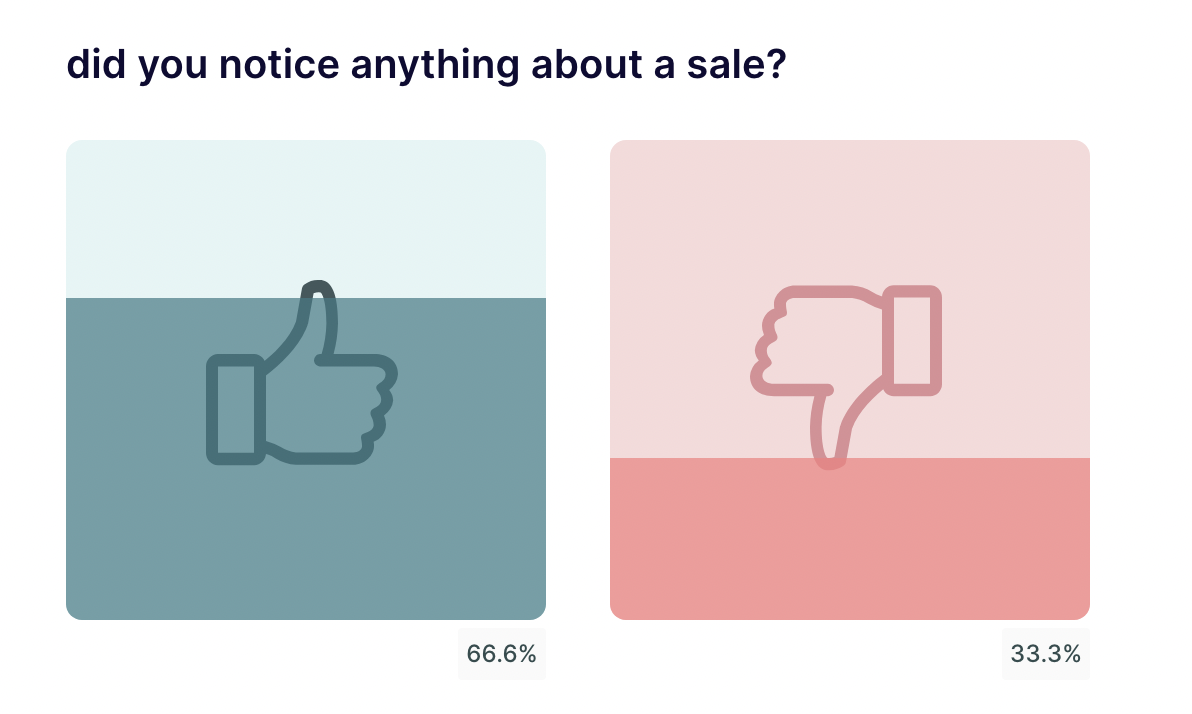Click the fill boundary line on the right card
Screen dimensions: 1192x714
click(850, 458)
